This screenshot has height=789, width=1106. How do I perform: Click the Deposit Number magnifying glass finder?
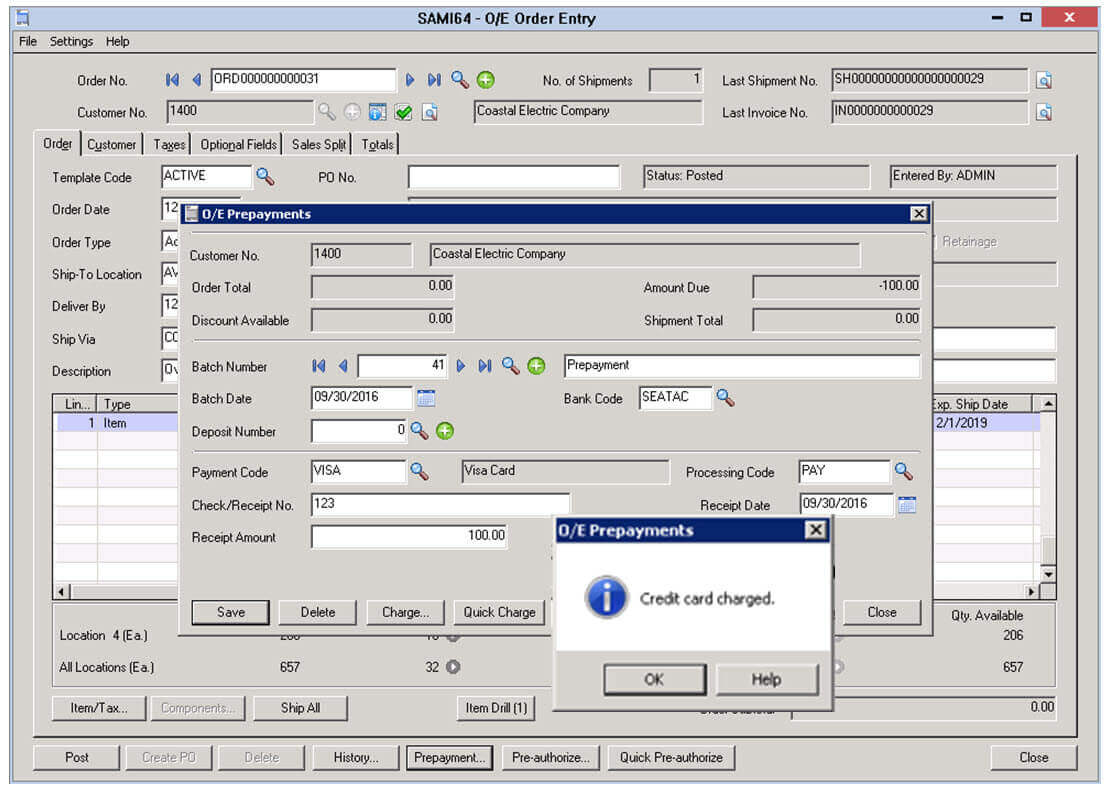419,431
